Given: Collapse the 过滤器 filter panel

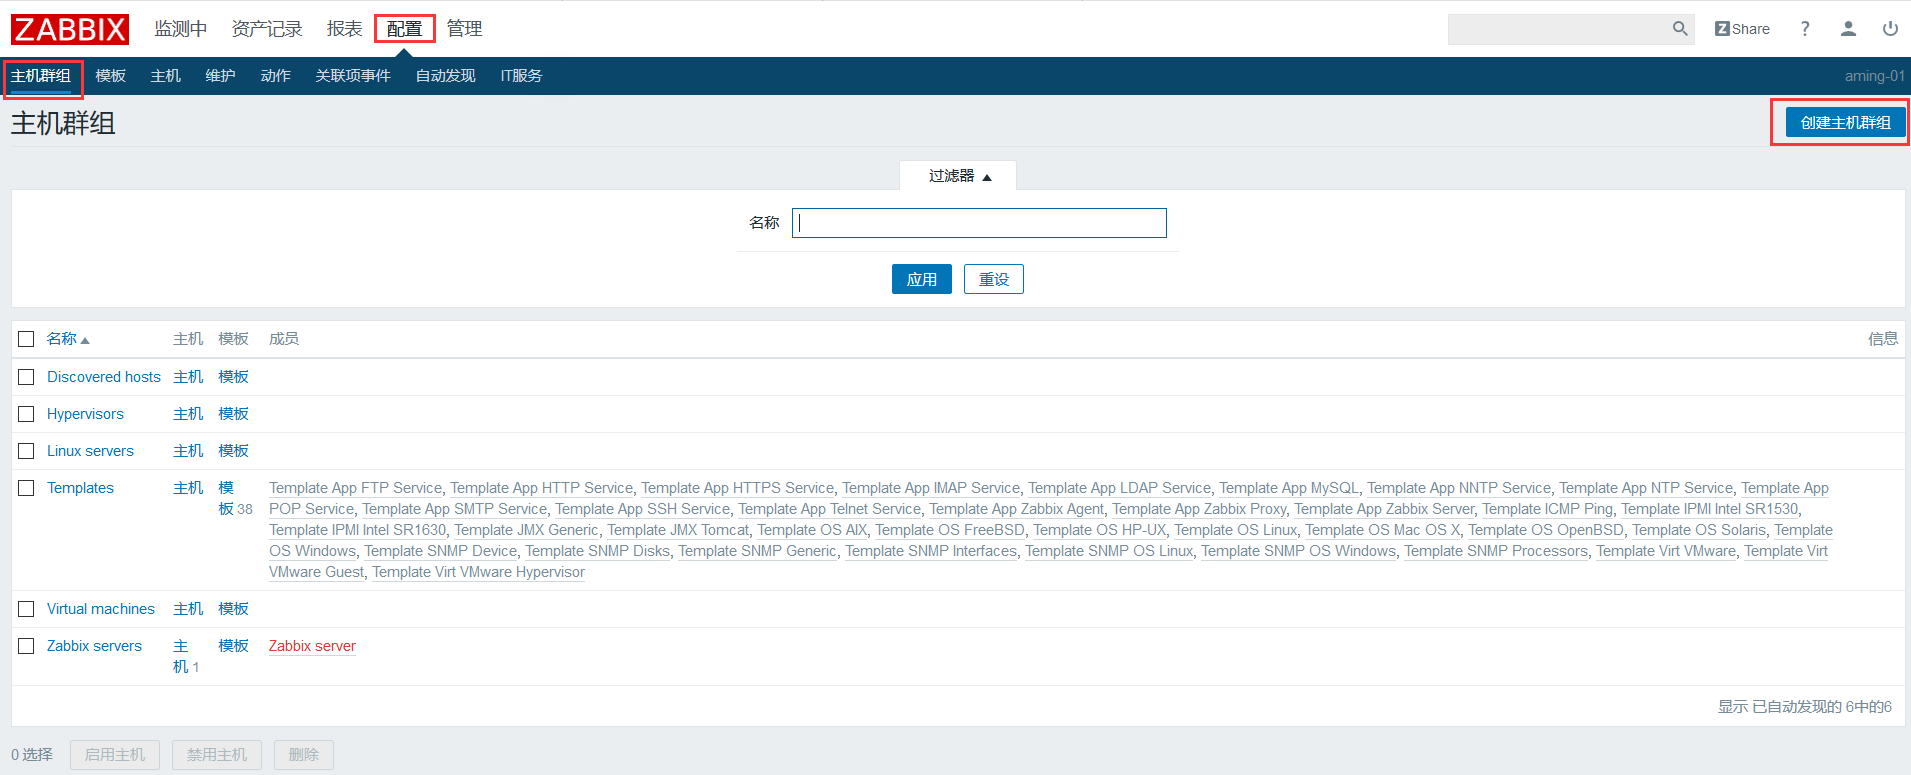Looking at the screenshot, I should coord(959,176).
